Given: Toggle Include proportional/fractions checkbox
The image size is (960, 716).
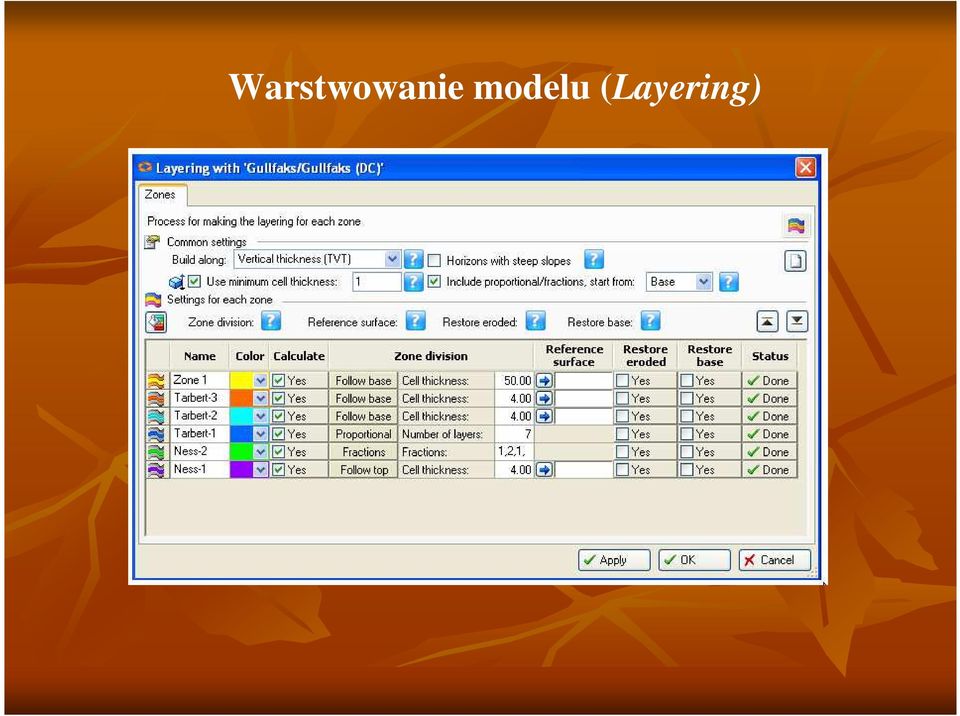Looking at the screenshot, I should click(434, 282).
